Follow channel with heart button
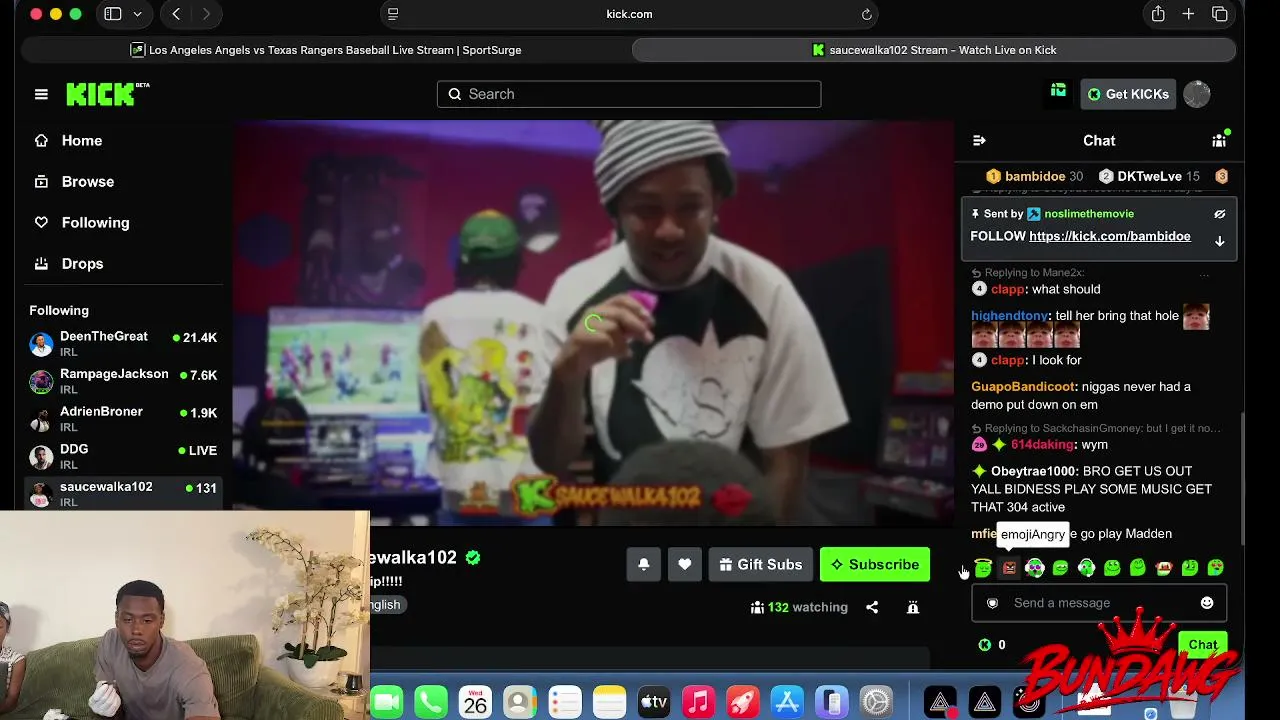The image size is (1280, 720). coord(685,565)
